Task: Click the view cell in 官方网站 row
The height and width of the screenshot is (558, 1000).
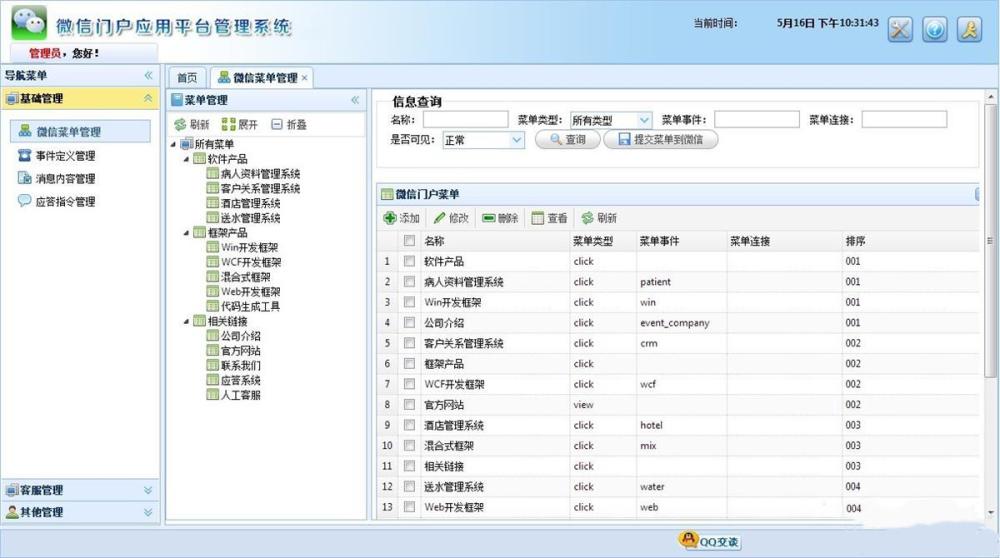Action: 583,404
